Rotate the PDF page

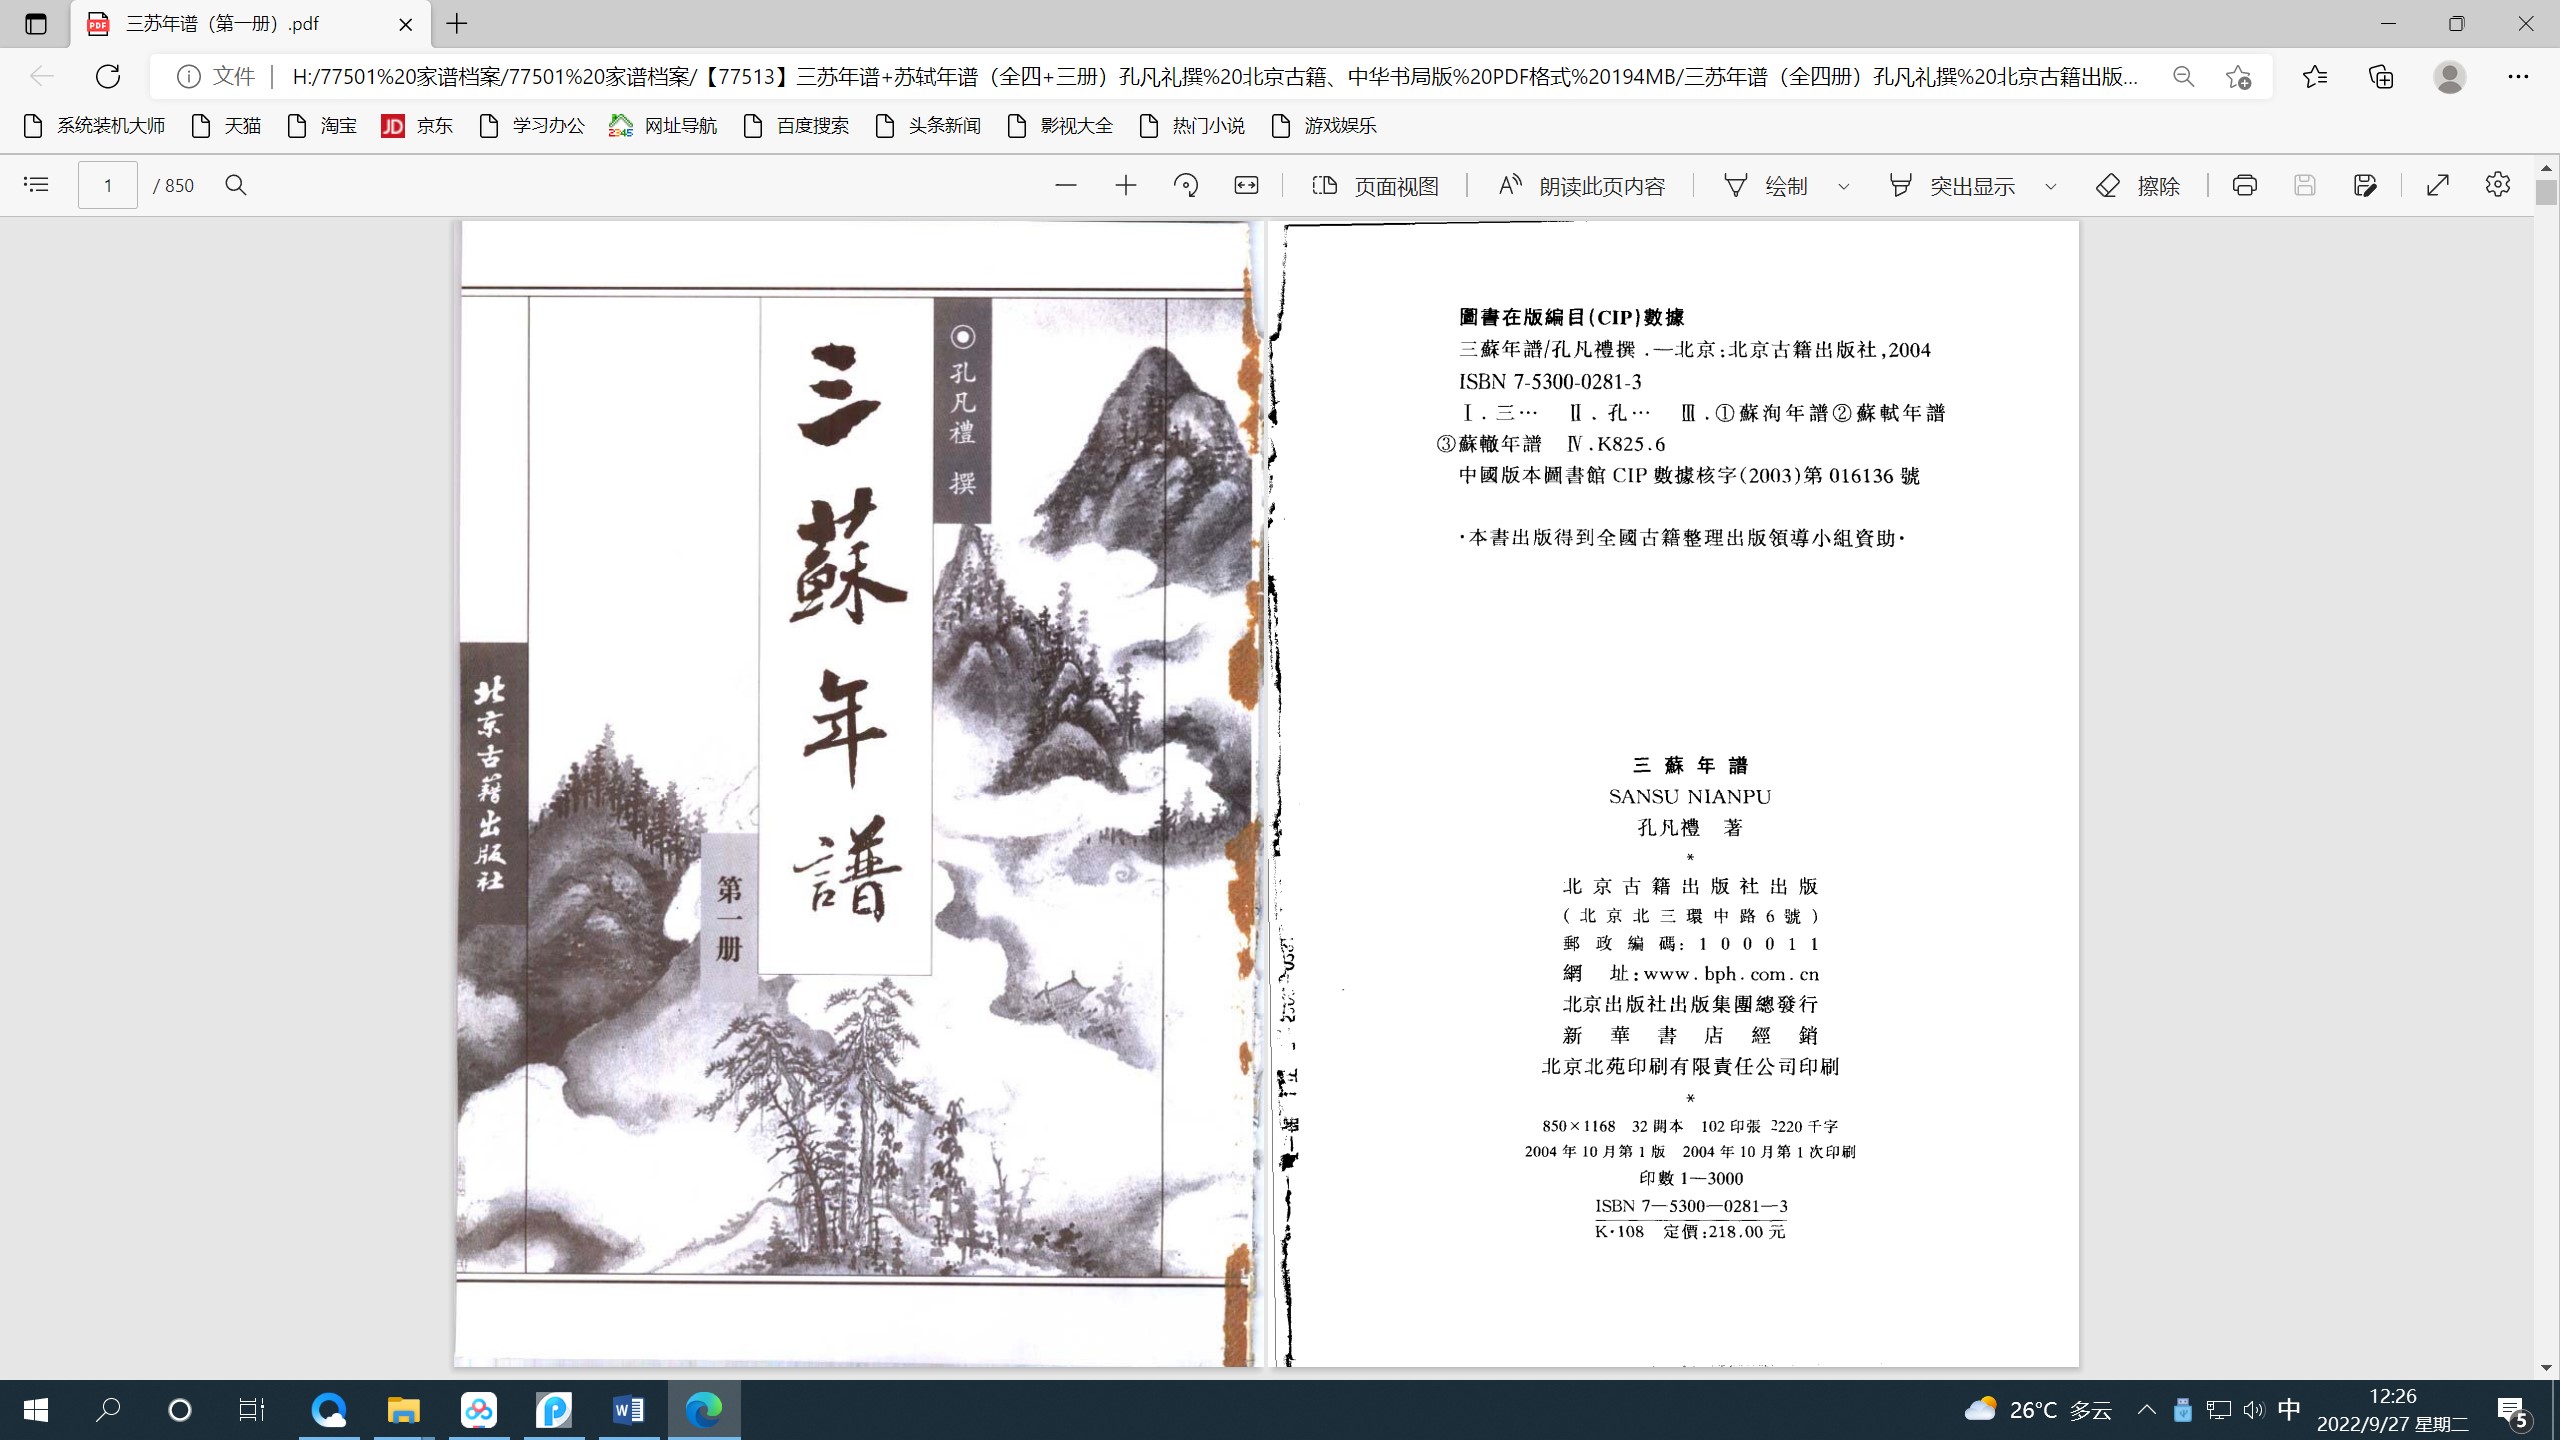(1186, 185)
